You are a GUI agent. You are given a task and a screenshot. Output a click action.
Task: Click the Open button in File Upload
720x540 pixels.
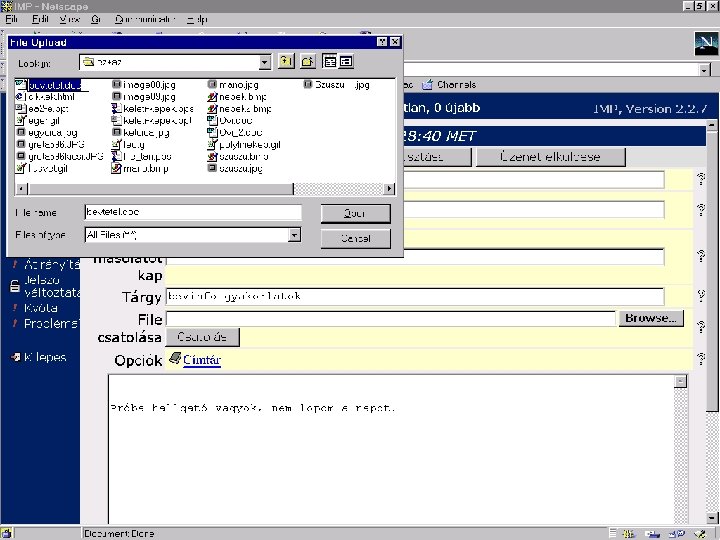(x=355, y=214)
